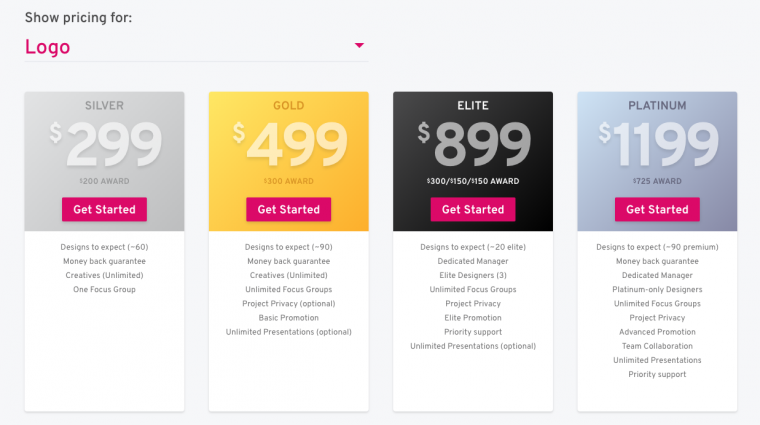Click the GOLD plan heading
760x425 pixels.
coord(289,105)
